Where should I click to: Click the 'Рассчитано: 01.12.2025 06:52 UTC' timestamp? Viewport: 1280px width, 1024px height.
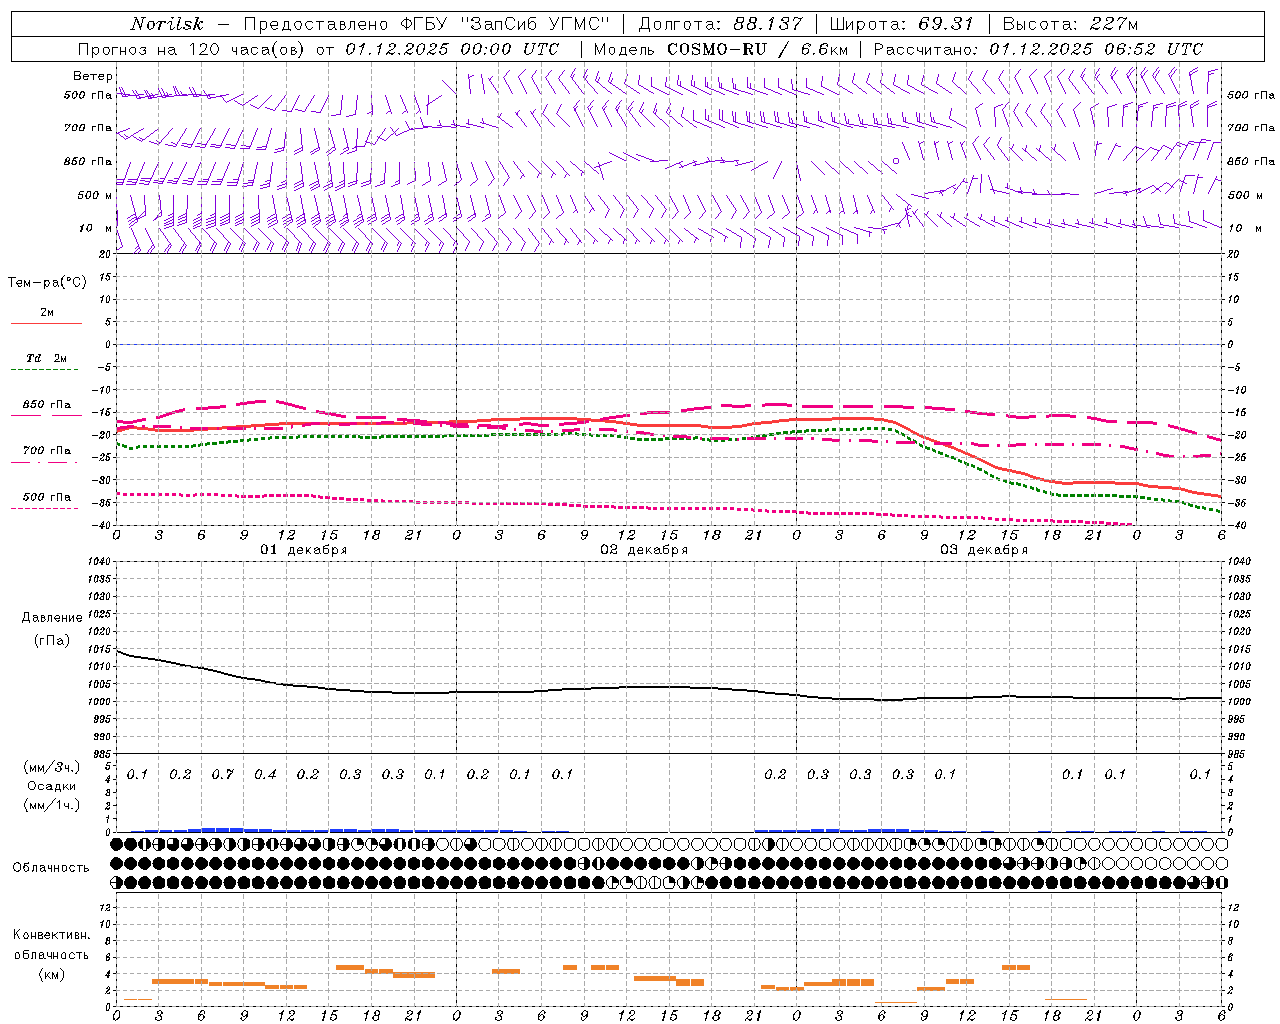pyautogui.click(x=1038, y=49)
